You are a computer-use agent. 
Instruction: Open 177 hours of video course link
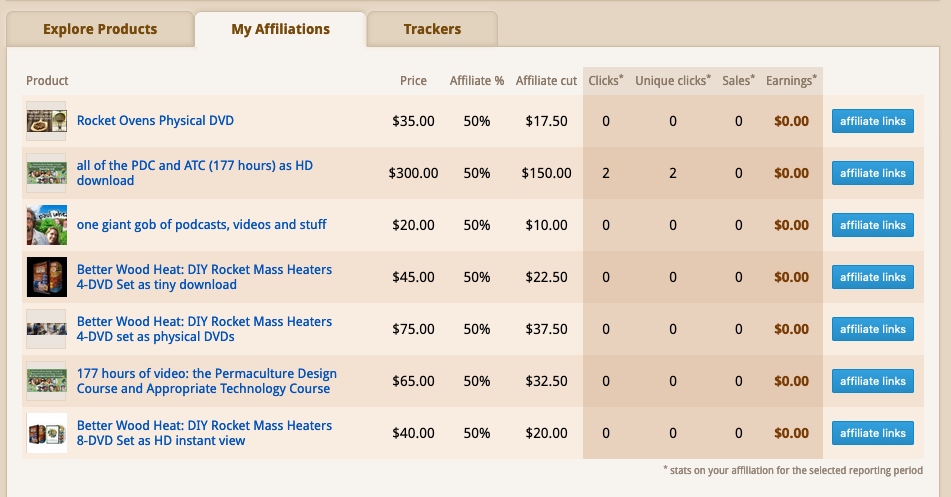[x=206, y=381]
